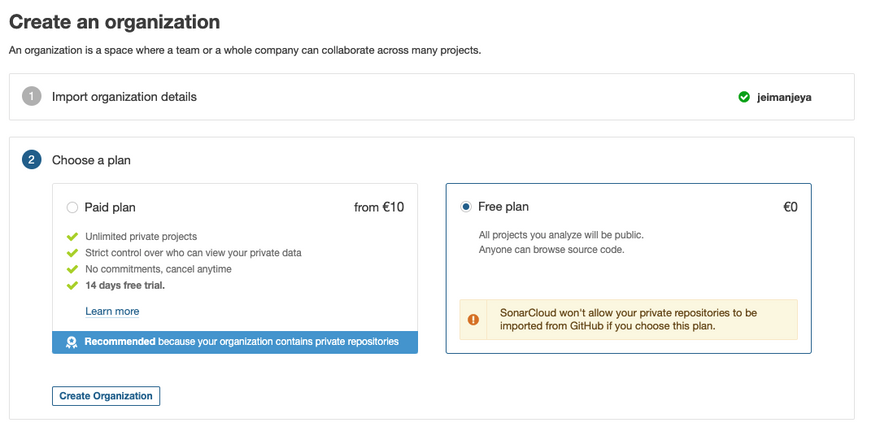880x436 pixels.
Task: Click the step 2 number circle
Action: click(32, 160)
